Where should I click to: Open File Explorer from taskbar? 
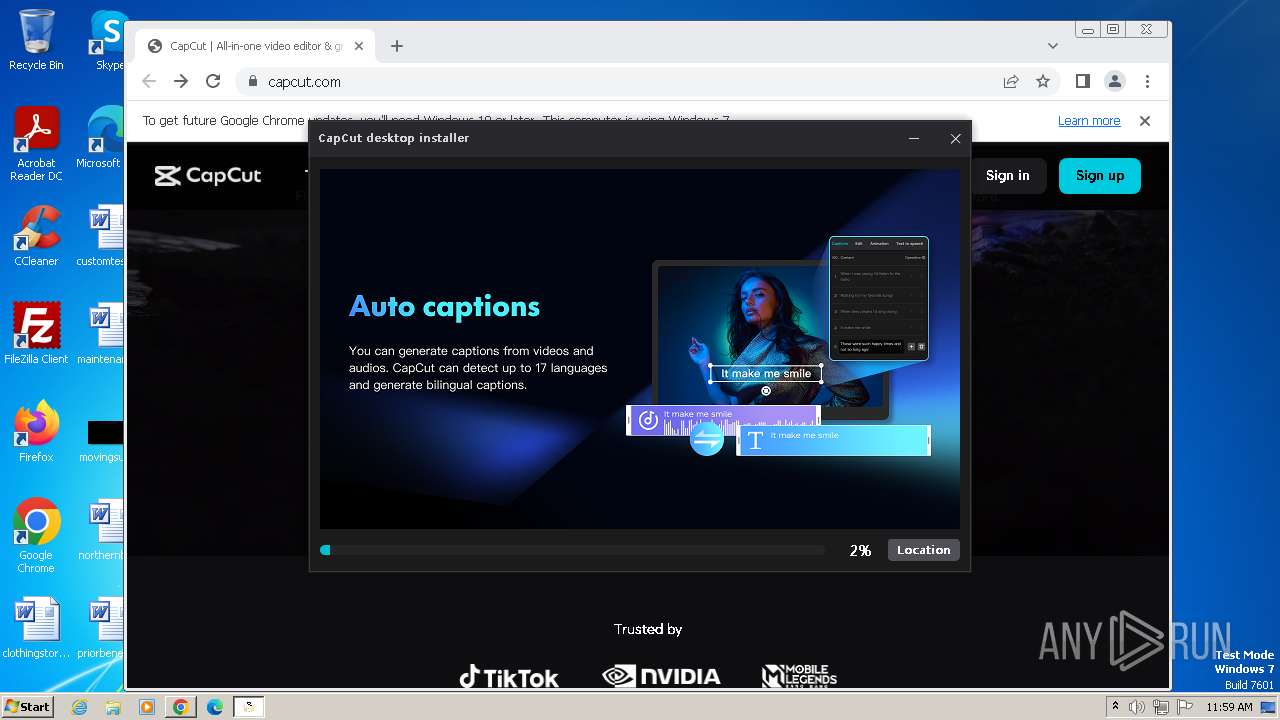[x=113, y=707]
